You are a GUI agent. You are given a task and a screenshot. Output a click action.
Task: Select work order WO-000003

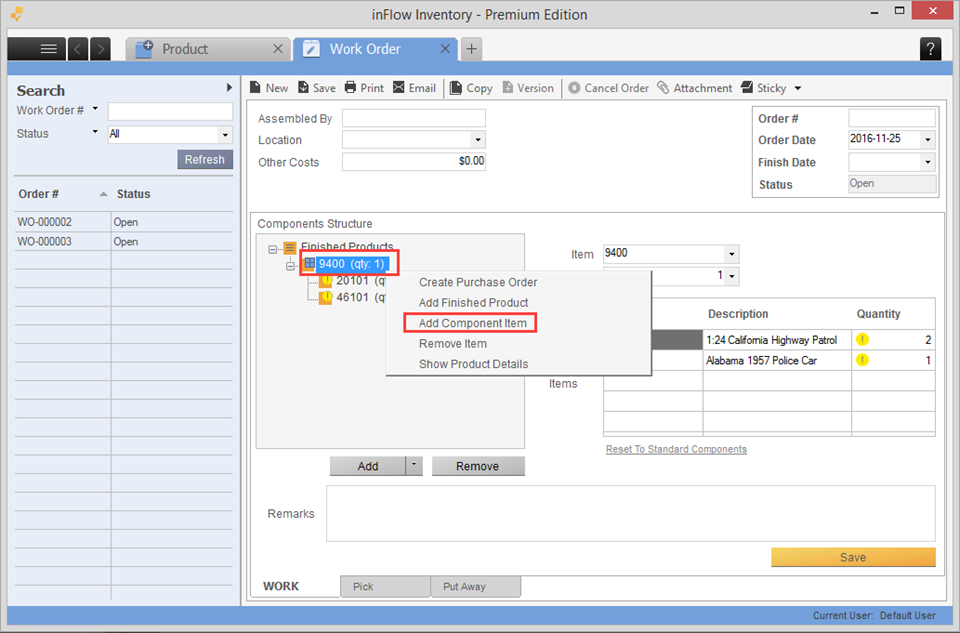click(x=124, y=241)
